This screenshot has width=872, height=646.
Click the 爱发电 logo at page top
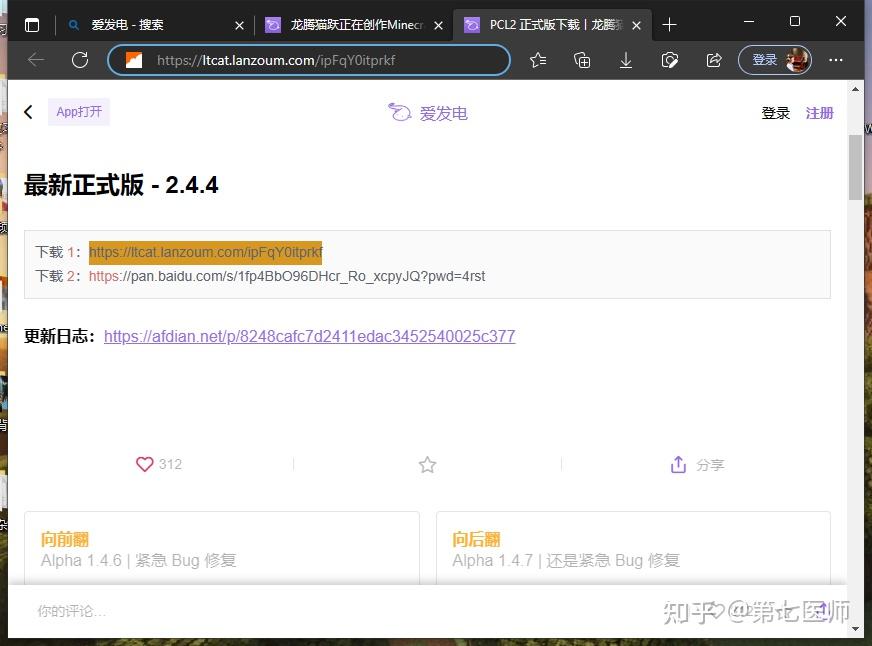click(x=428, y=113)
